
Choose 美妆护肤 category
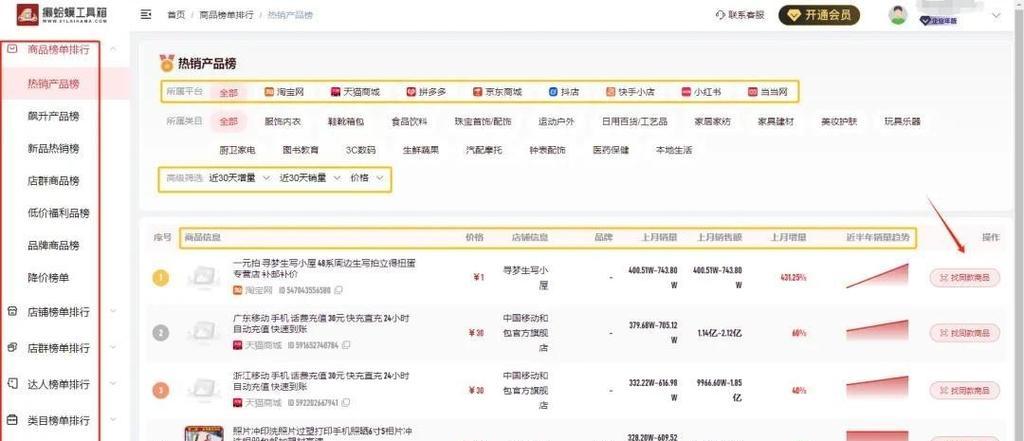[839, 122]
